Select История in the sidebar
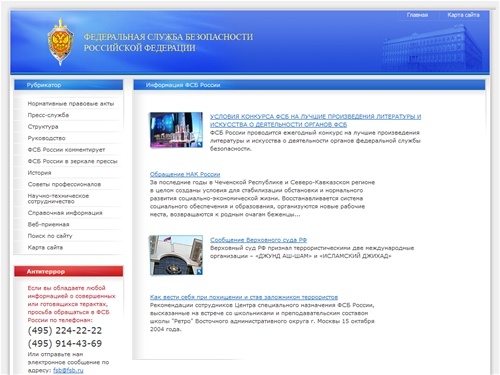Image resolution: width=500 pixels, height=375 pixels. point(39,173)
